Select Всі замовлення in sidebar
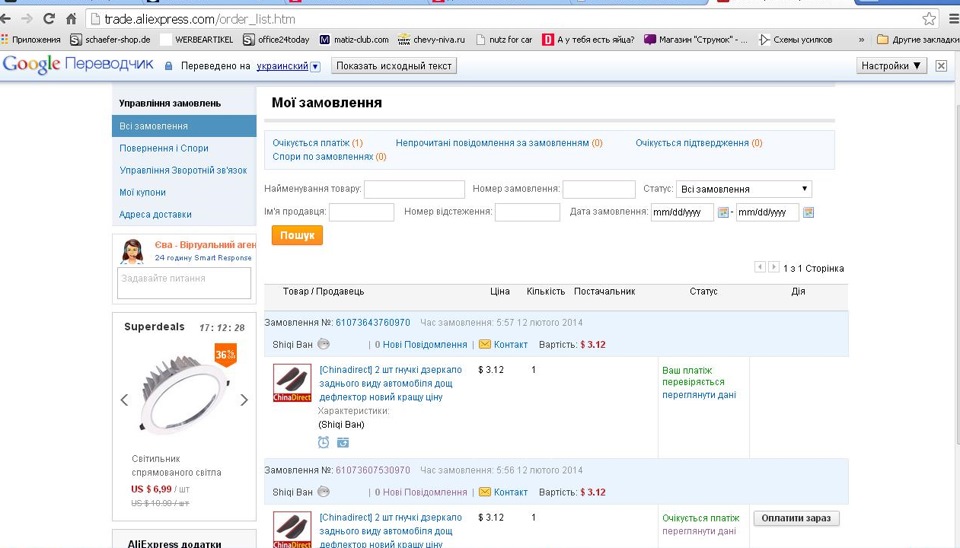This screenshot has width=960, height=548. [184, 126]
